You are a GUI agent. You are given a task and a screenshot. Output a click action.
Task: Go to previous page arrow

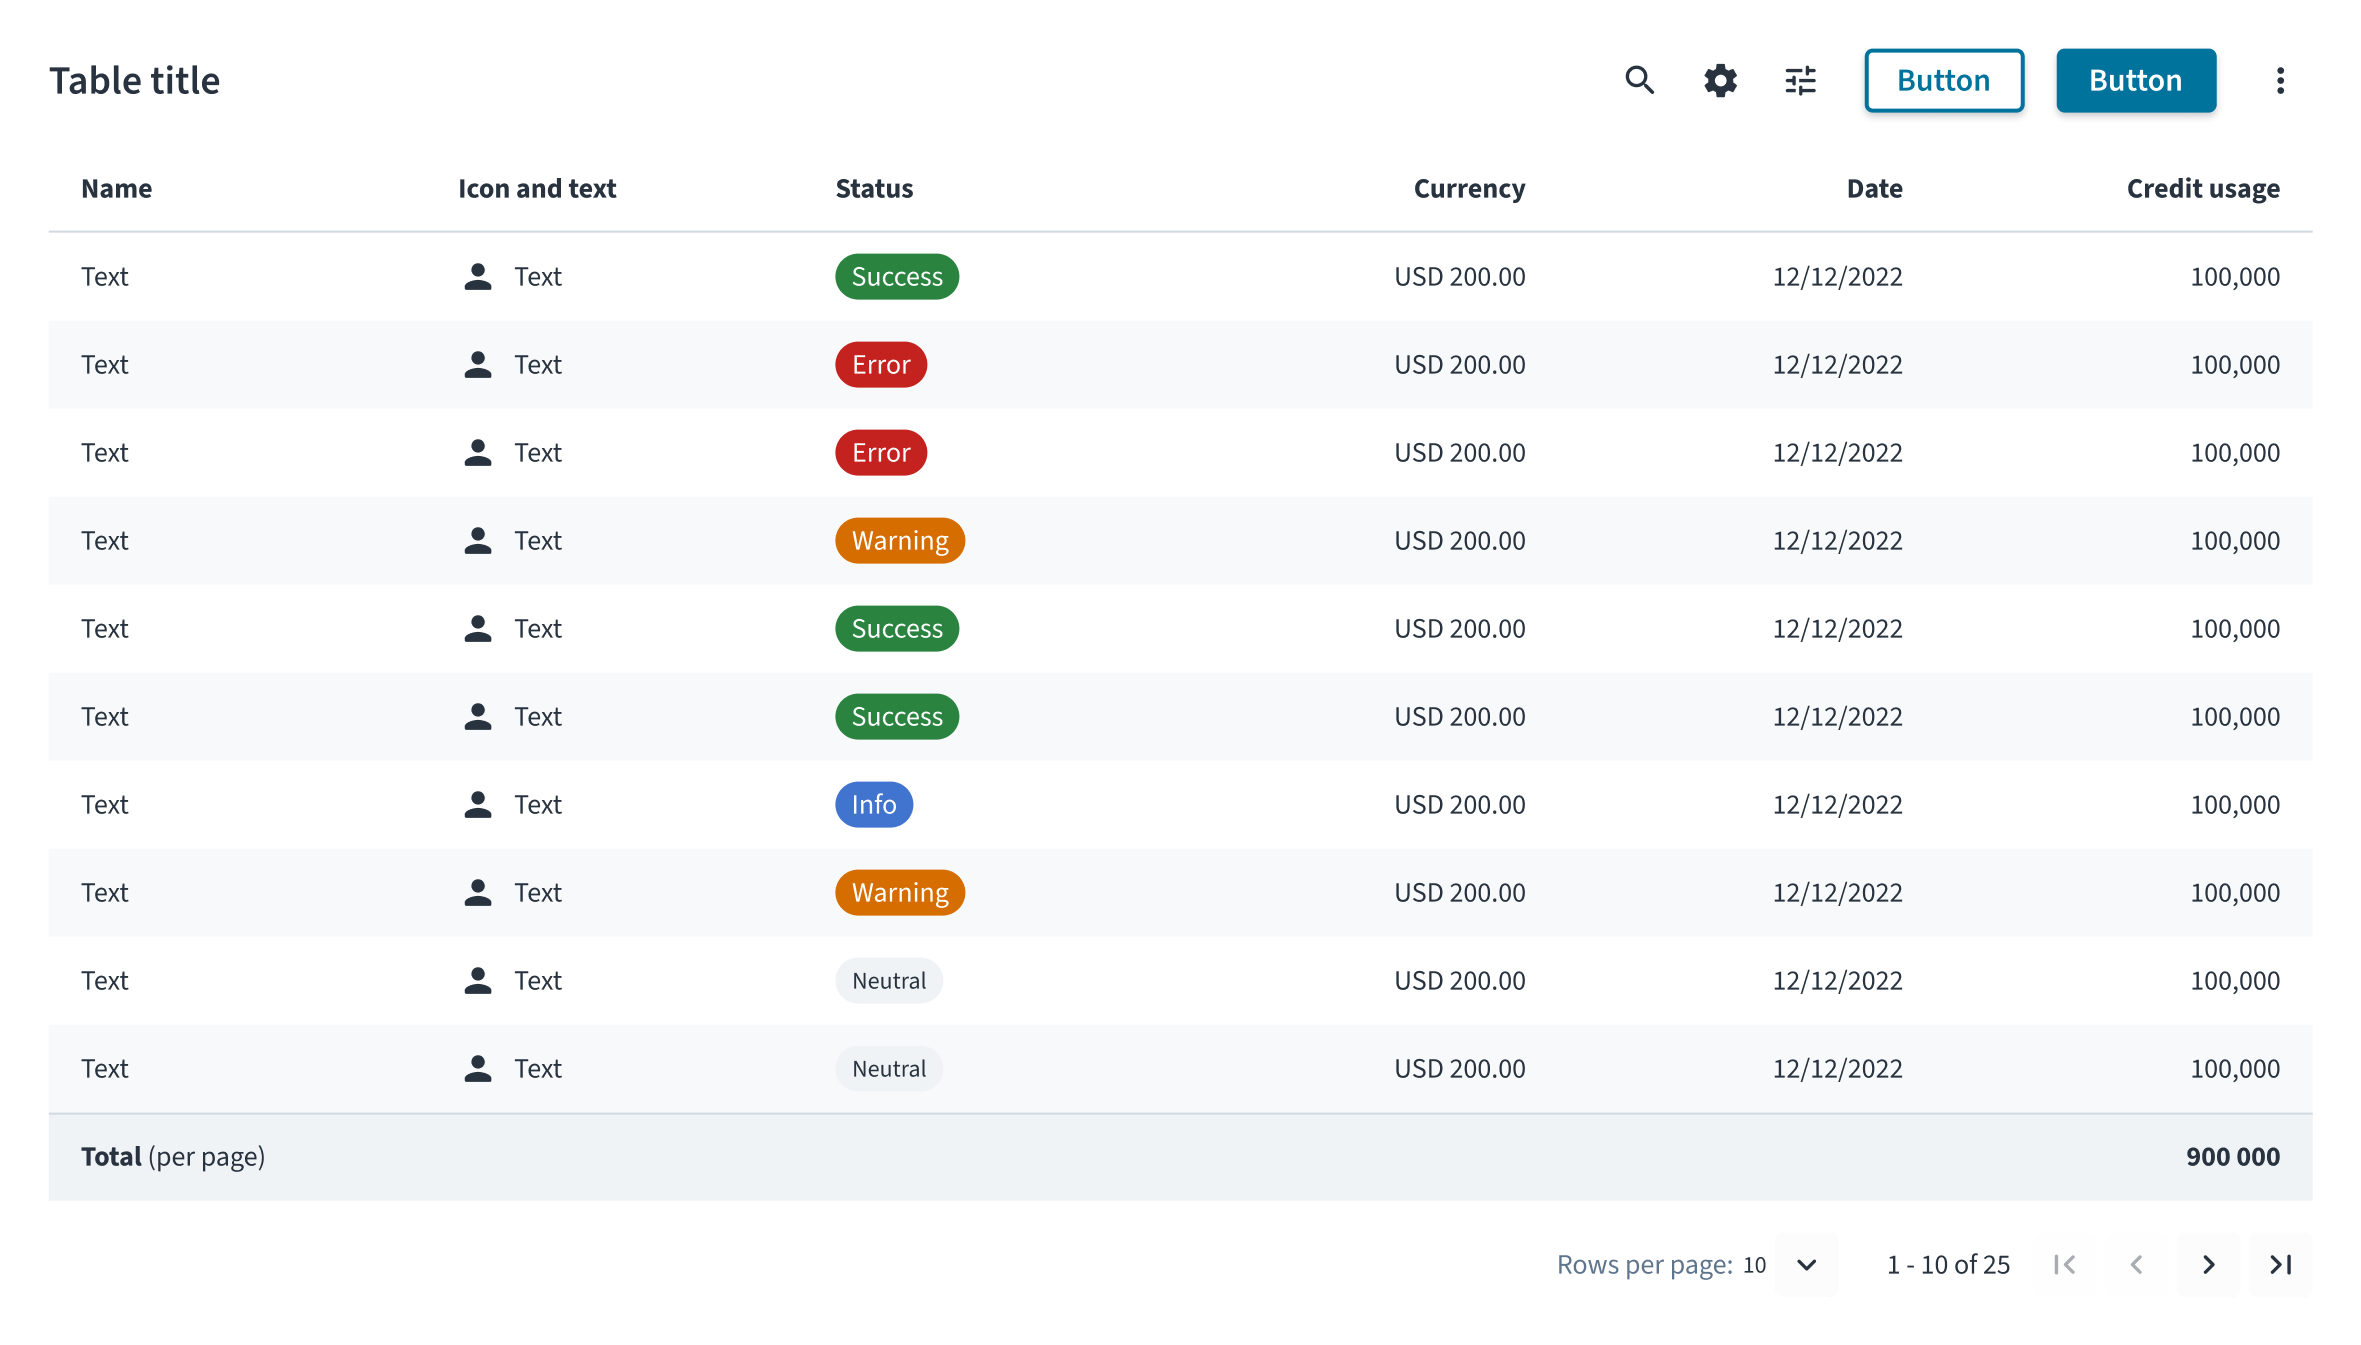coord(2136,1265)
